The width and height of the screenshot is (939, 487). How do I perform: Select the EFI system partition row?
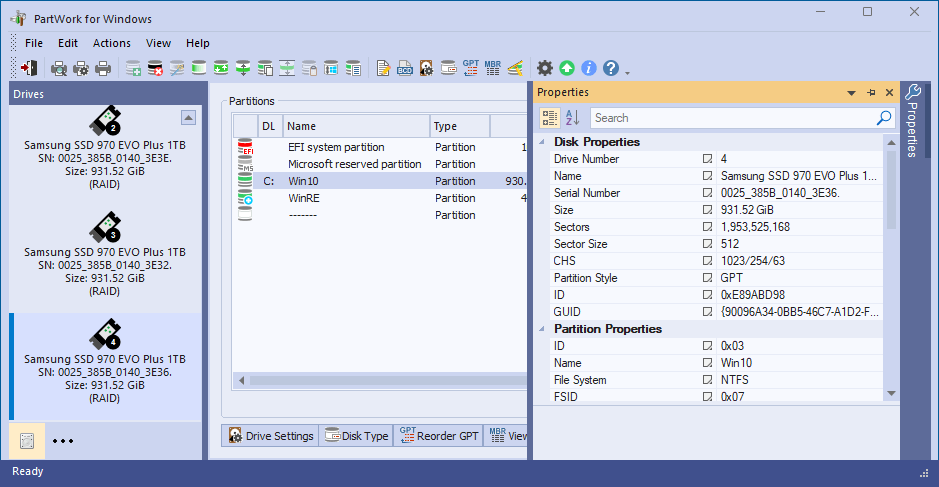[x=381, y=147]
